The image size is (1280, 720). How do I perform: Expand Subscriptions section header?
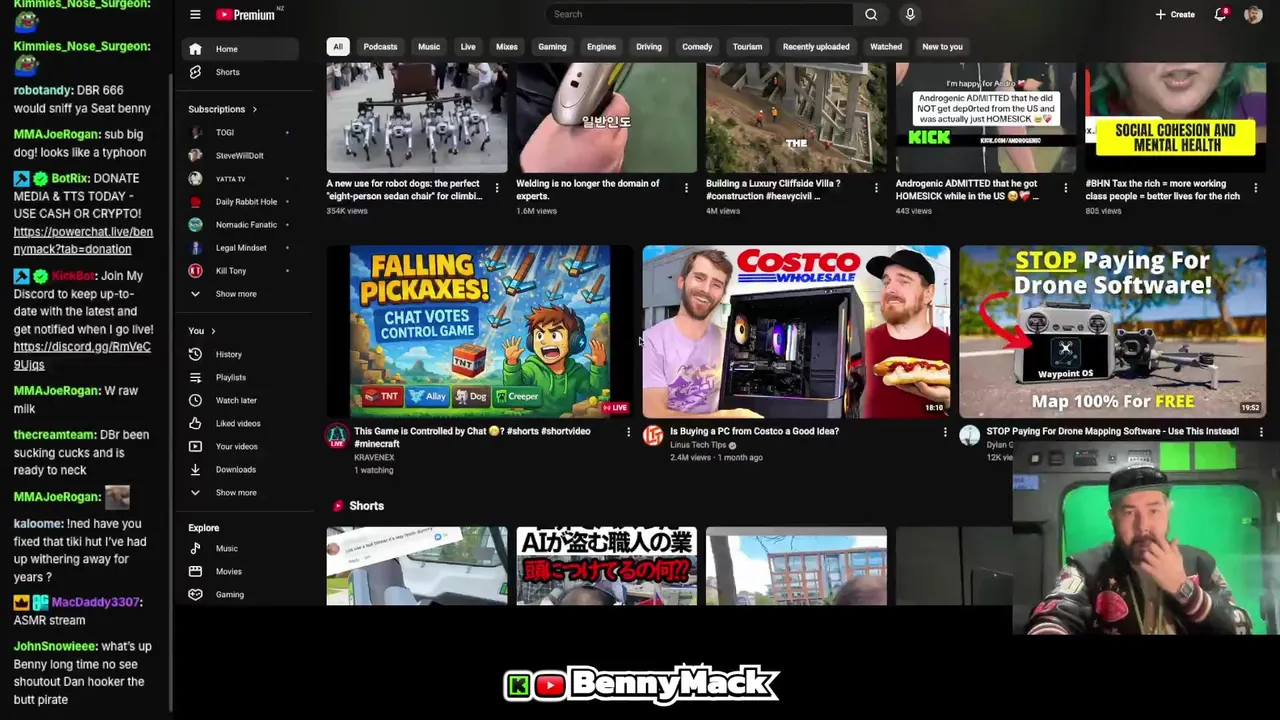[223, 109]
